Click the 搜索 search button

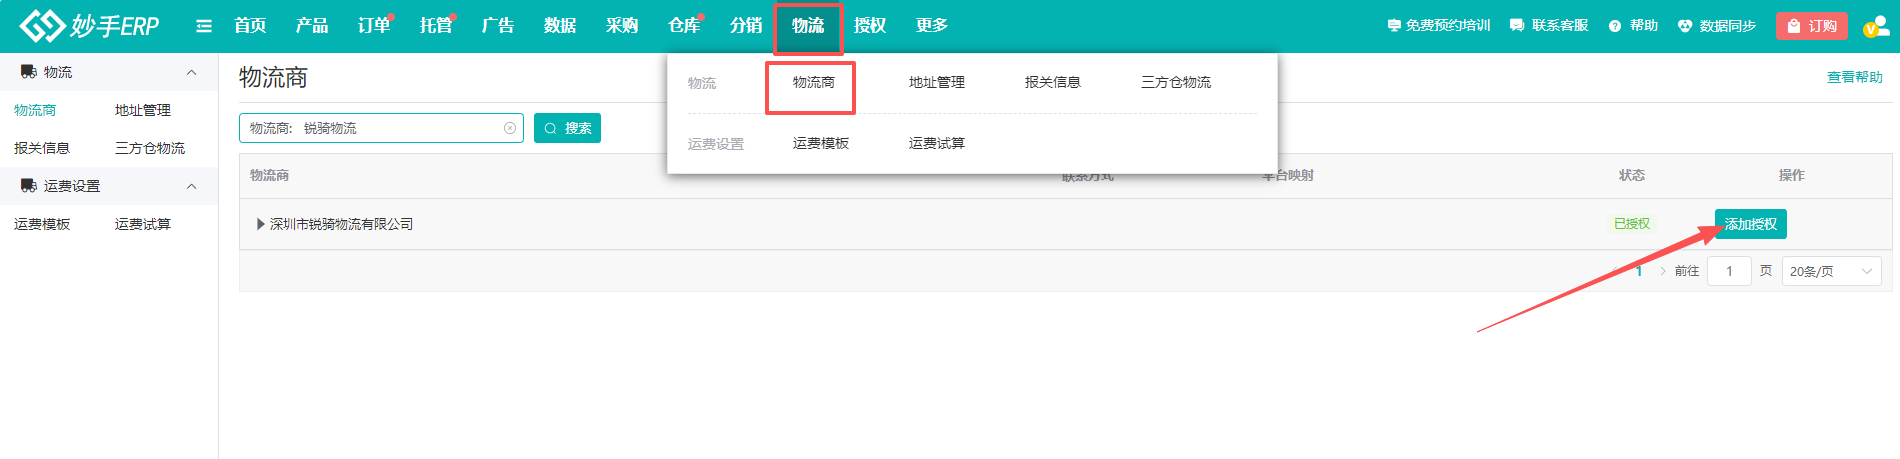click(x=567, y=128)
